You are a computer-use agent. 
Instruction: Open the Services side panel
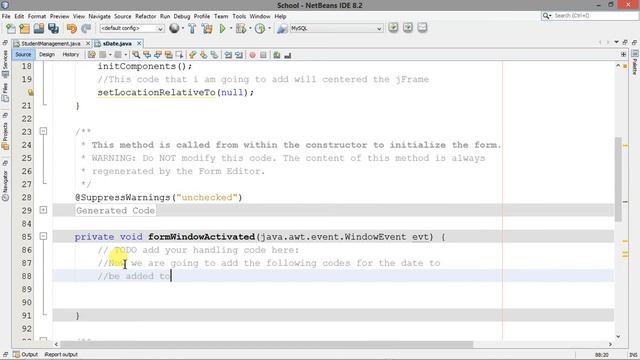[5, 63]
